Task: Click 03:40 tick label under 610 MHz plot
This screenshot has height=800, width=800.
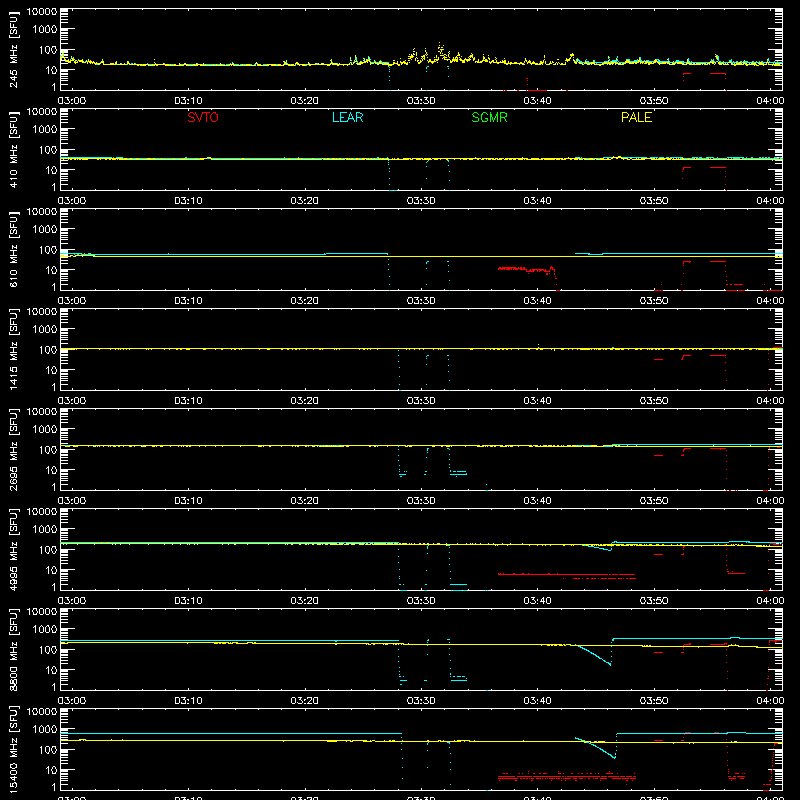Action: 537,301
